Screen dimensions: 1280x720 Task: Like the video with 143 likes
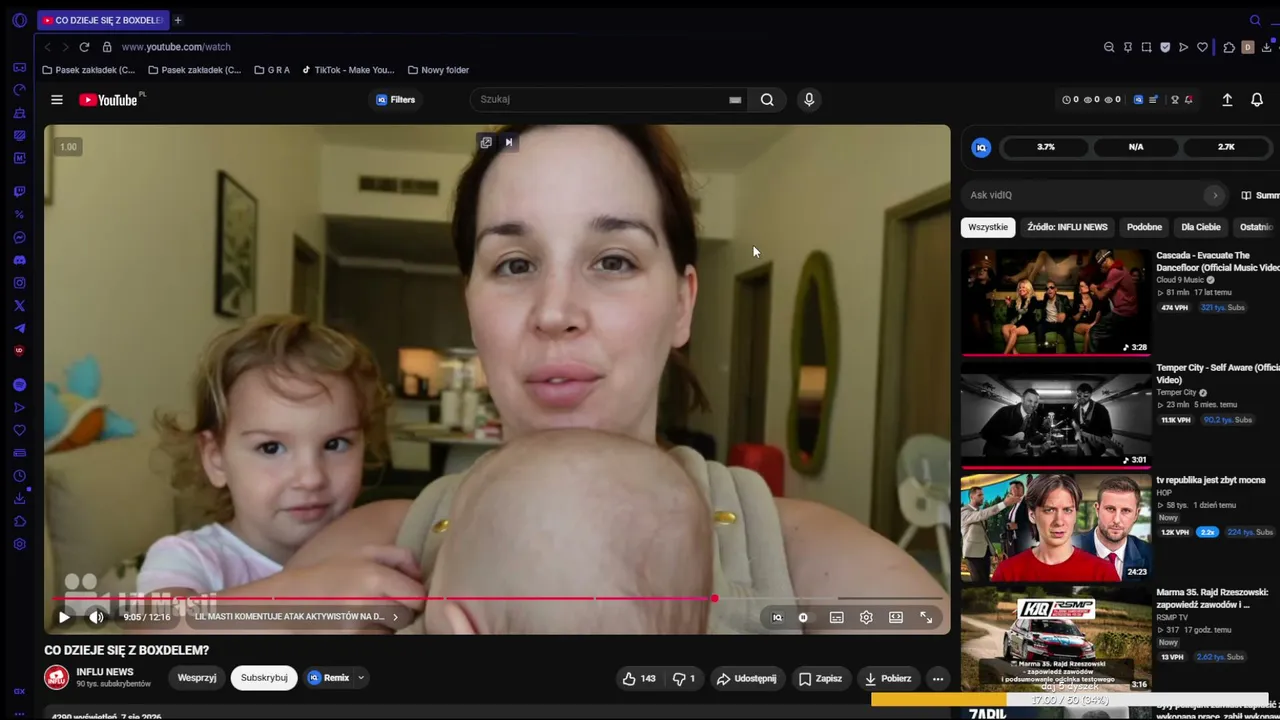point(639,679)
